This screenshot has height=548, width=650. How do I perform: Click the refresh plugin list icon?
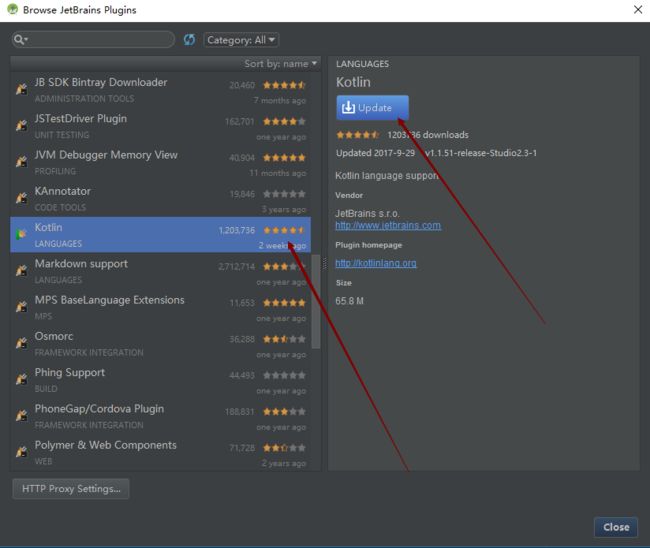189,40
